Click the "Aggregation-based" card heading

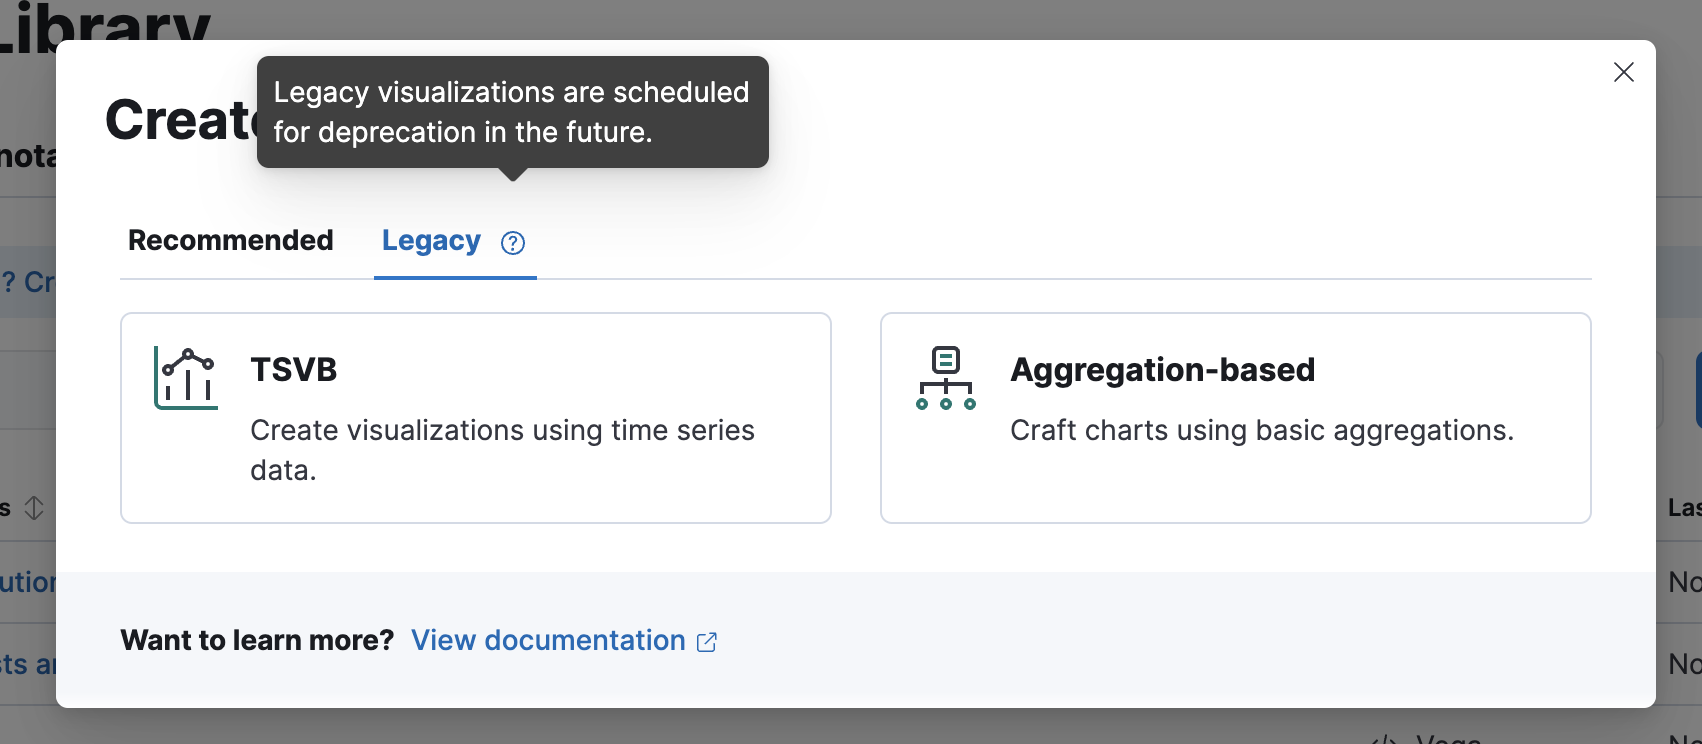pyautogui.click(x=1162, y=370)
